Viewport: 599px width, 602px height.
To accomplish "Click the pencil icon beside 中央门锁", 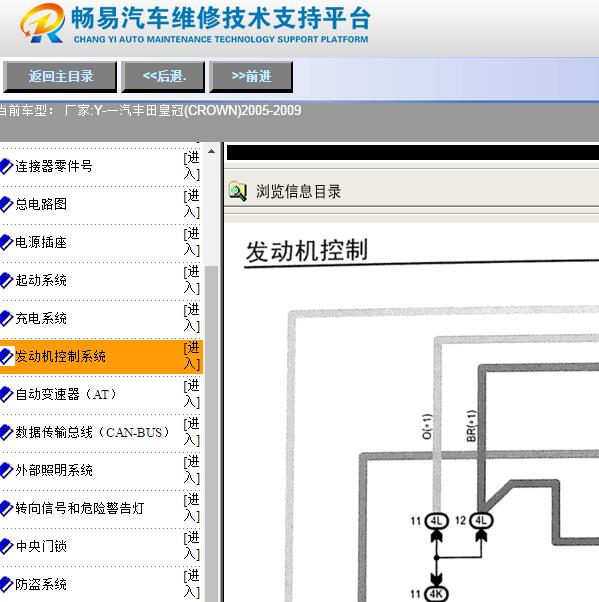I will tap(6, 546).
